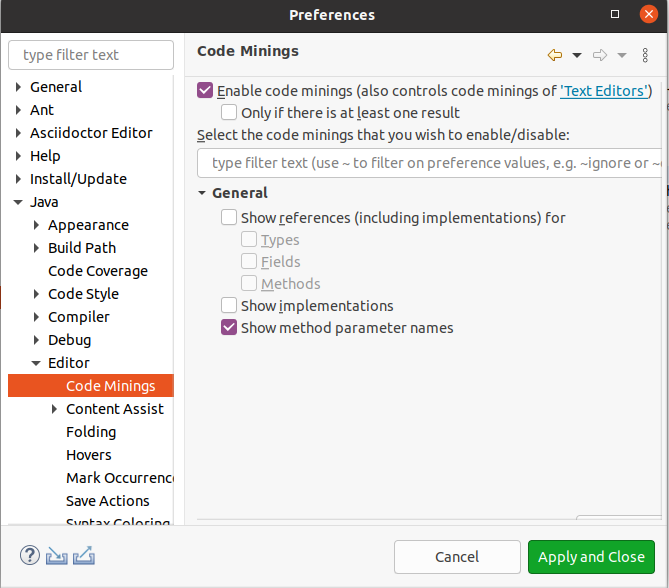
Task: Toggle the Types checkbox
Action: click(249, 239)
